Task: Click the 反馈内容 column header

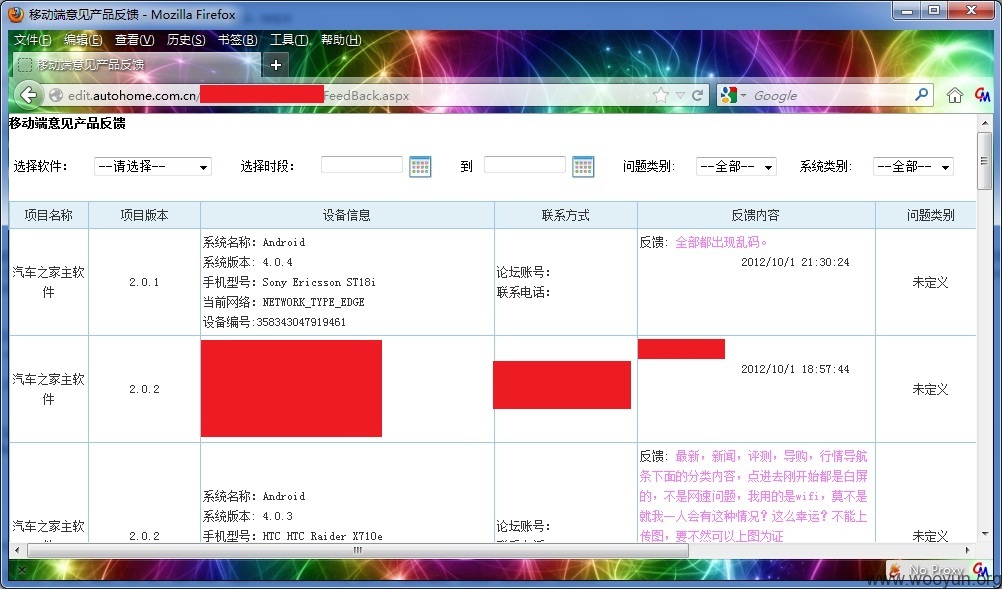Action: pos(756,215)
